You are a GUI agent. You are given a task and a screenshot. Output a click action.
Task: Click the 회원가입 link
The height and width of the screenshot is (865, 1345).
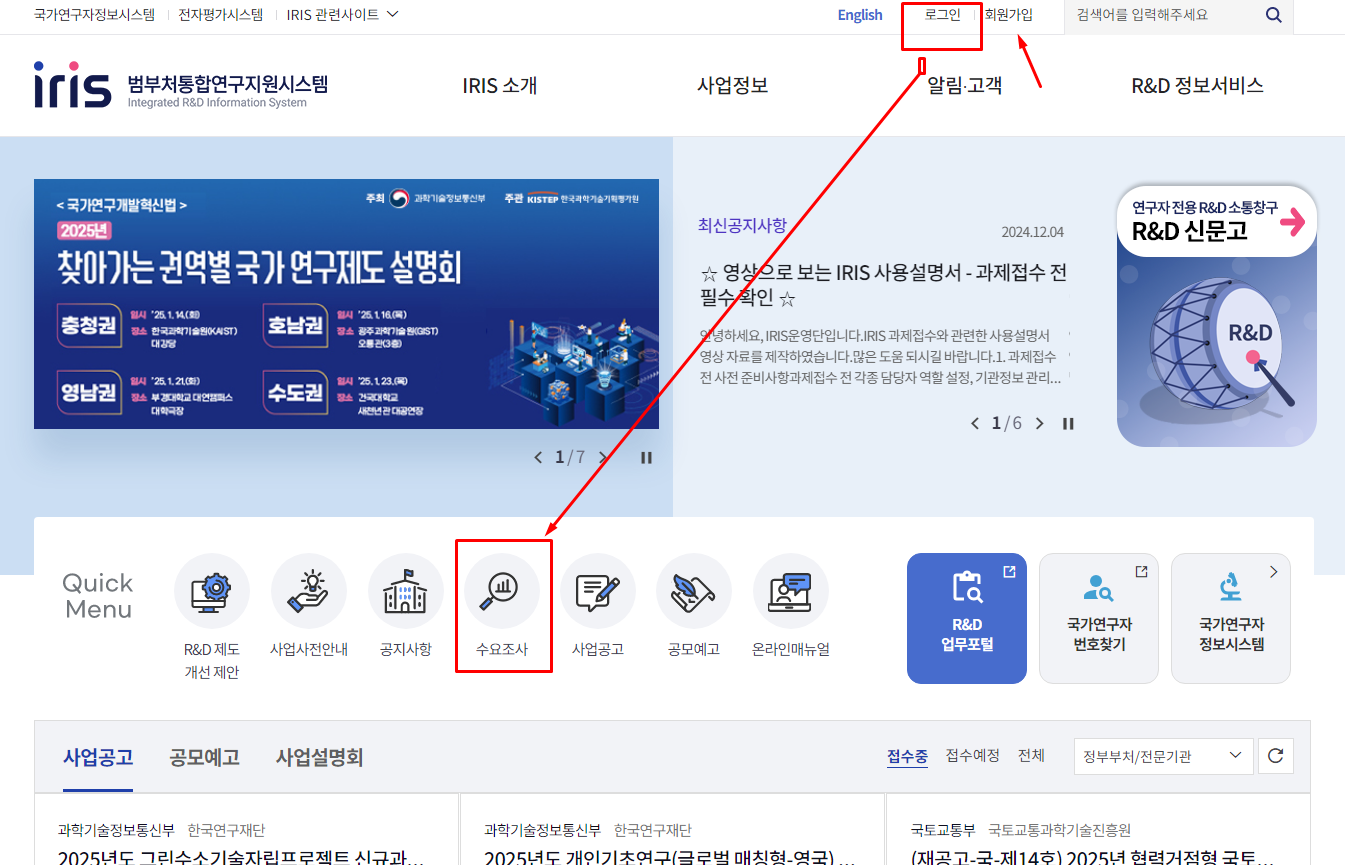tap(1009, 15)
